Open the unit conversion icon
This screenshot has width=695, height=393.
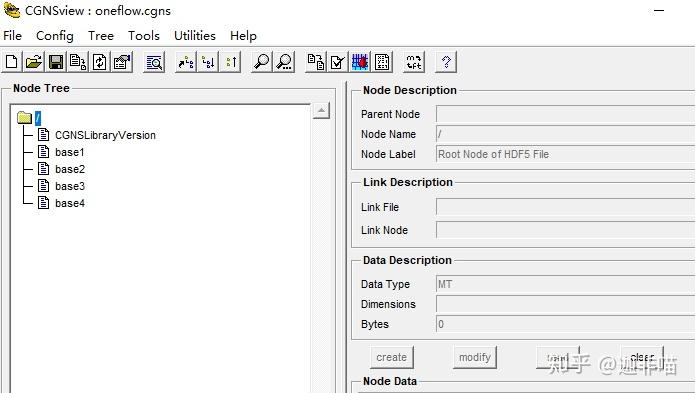coord(414,62)
